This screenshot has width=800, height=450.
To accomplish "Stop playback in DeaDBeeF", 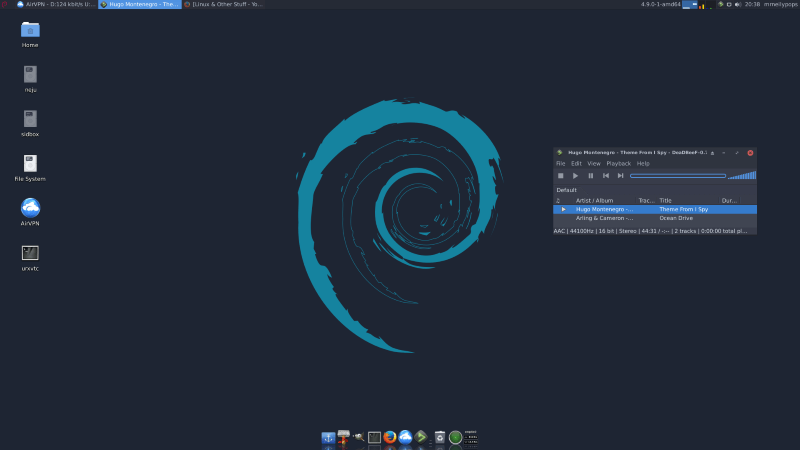I will click(x=561, y=175).
